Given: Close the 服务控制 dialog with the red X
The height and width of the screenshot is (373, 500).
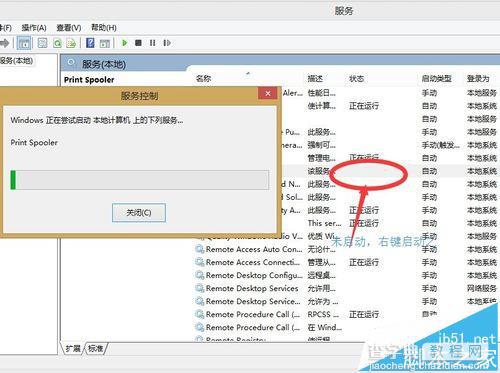Looking at the screenshot, I should pyautogui.click(x=268, y=93).
